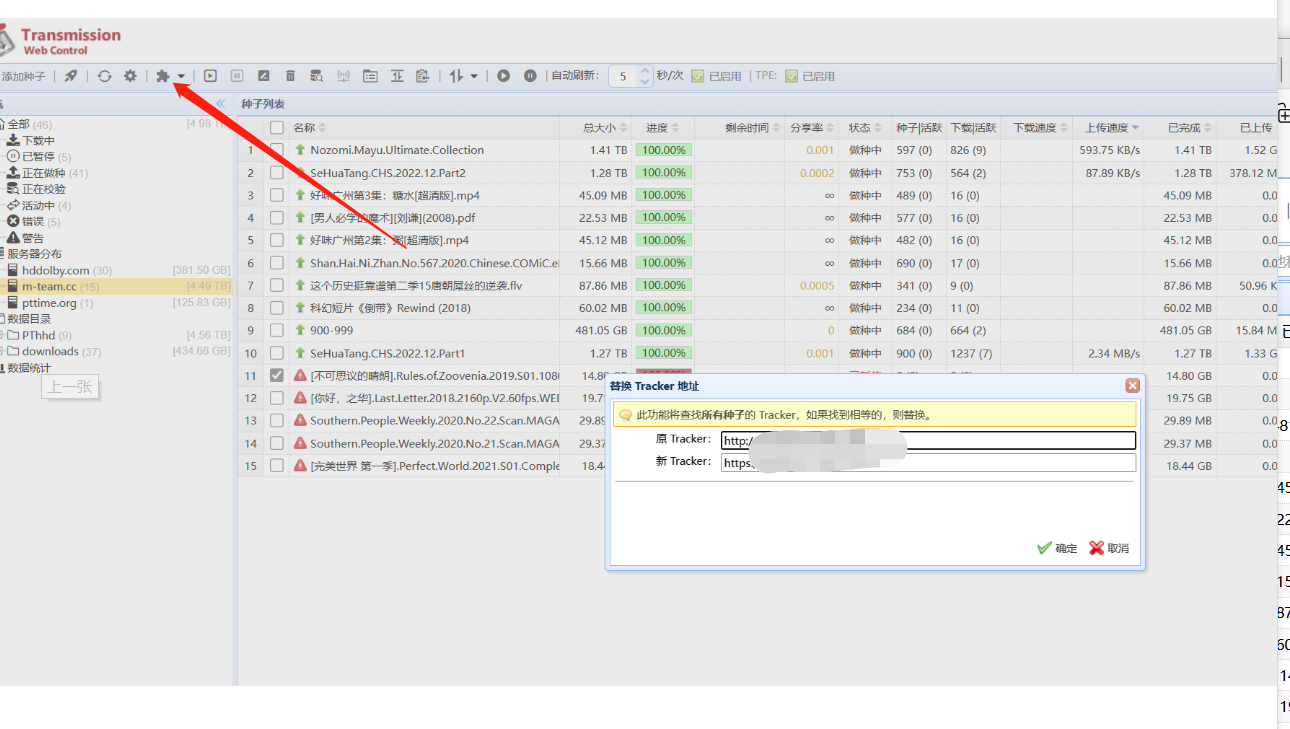
Task: Collapse the left sidebar with the double chevron
Action: 221,103
